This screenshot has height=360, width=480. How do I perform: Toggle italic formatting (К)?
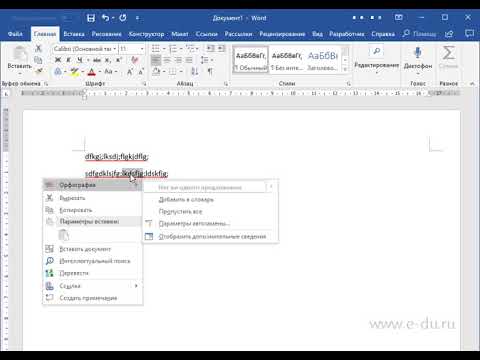[68, 60]
